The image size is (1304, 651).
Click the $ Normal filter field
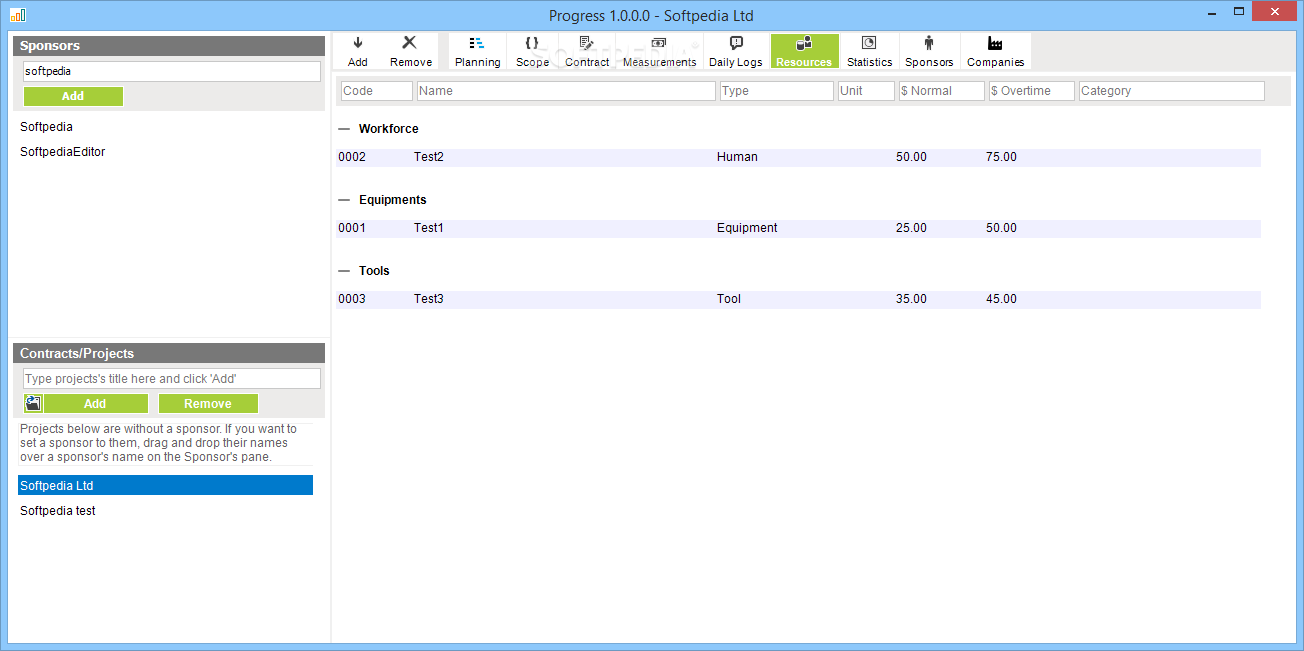point(942,91)
